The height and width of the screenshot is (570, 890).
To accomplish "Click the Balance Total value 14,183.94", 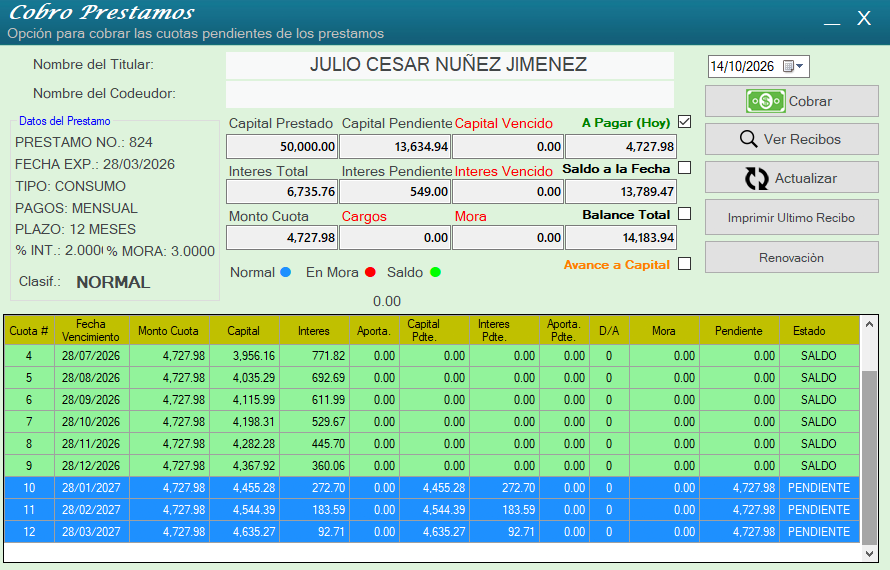I will point(620,237).
